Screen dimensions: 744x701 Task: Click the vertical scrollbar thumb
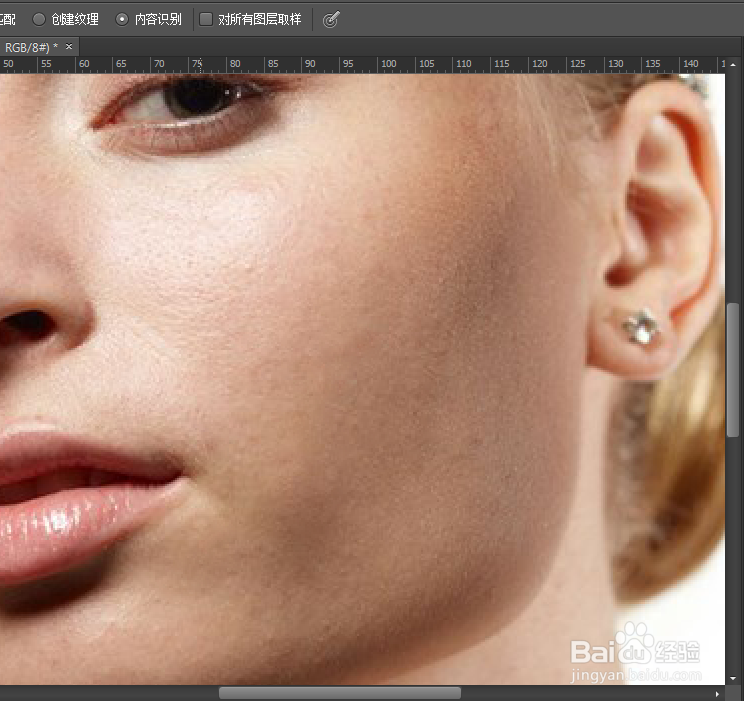[733, 370]
